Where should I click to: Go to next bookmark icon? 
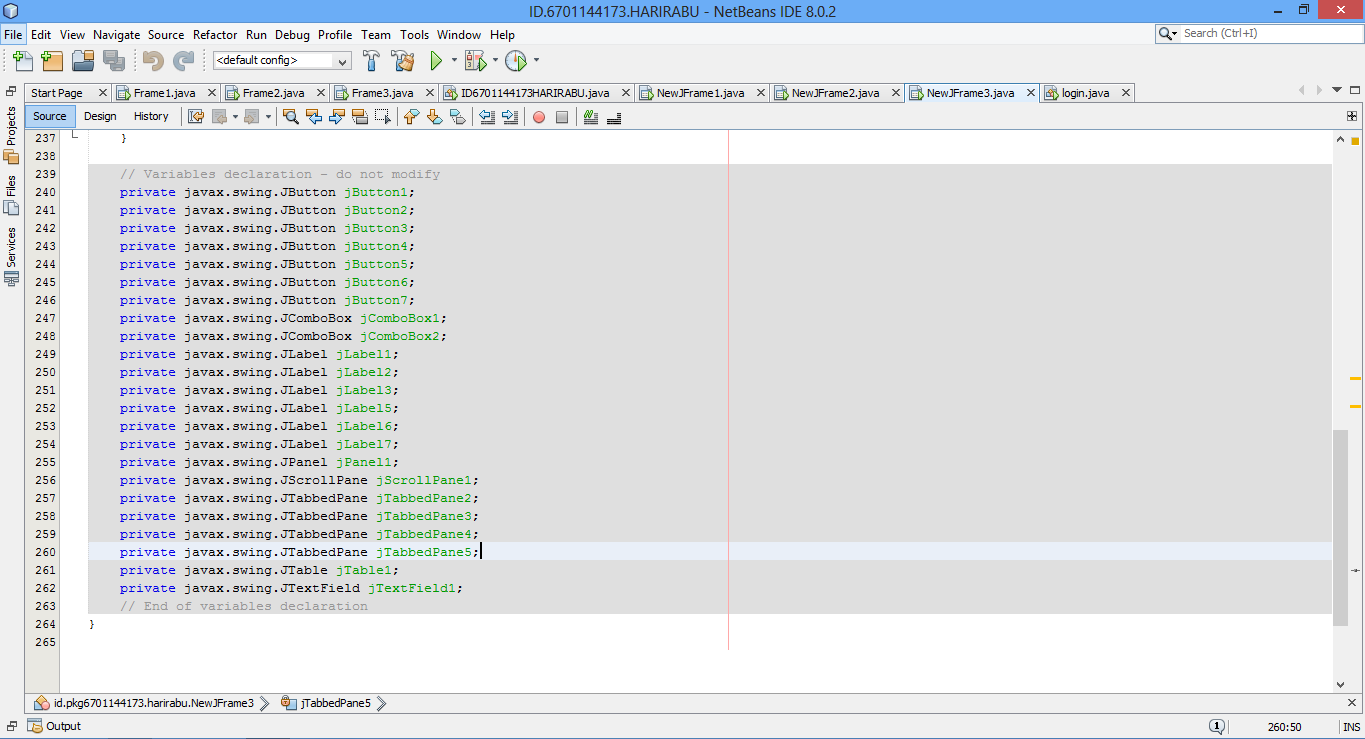click(434, 117)
